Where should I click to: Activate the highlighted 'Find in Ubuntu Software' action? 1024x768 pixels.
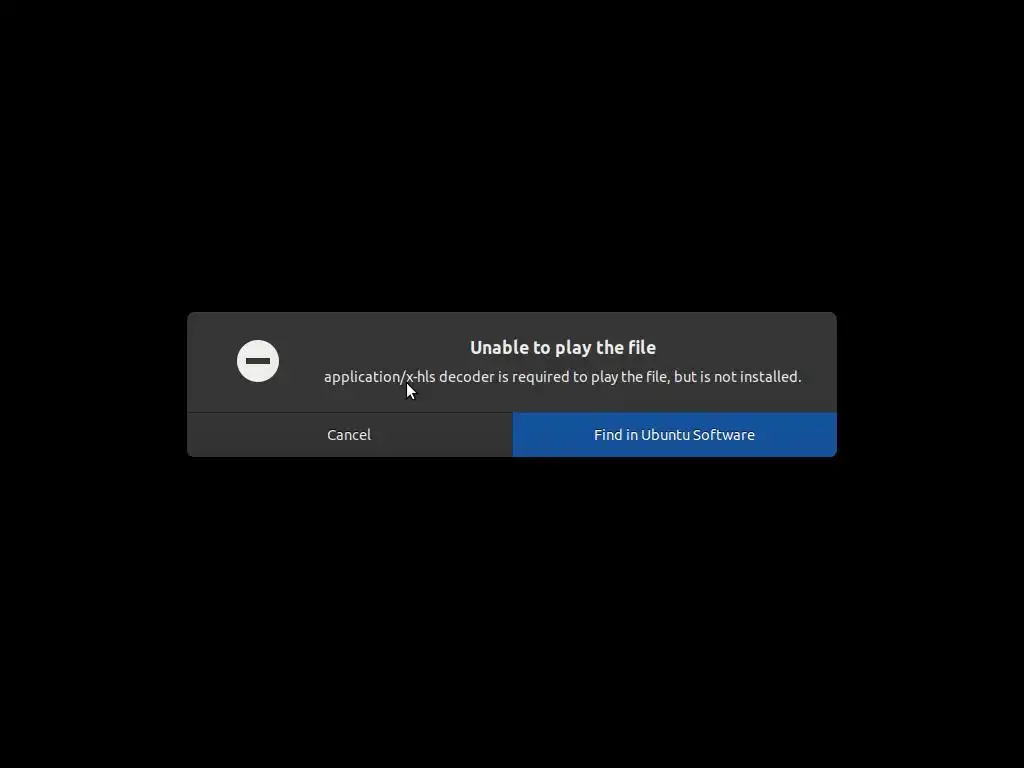click(x=675, y=435)
